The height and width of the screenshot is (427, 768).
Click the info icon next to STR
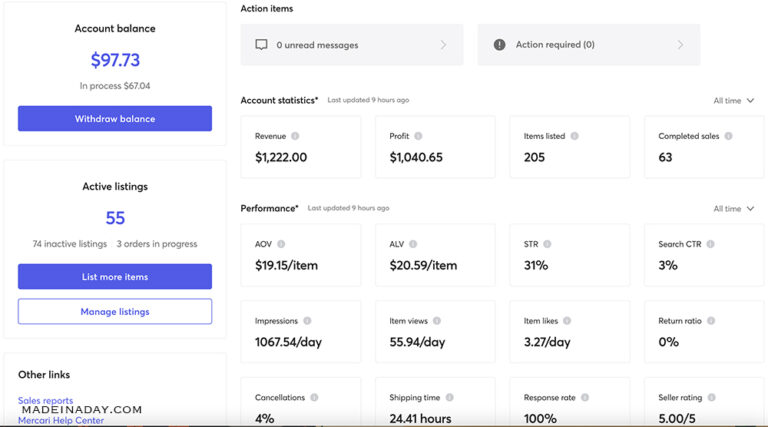coord(547,244)
